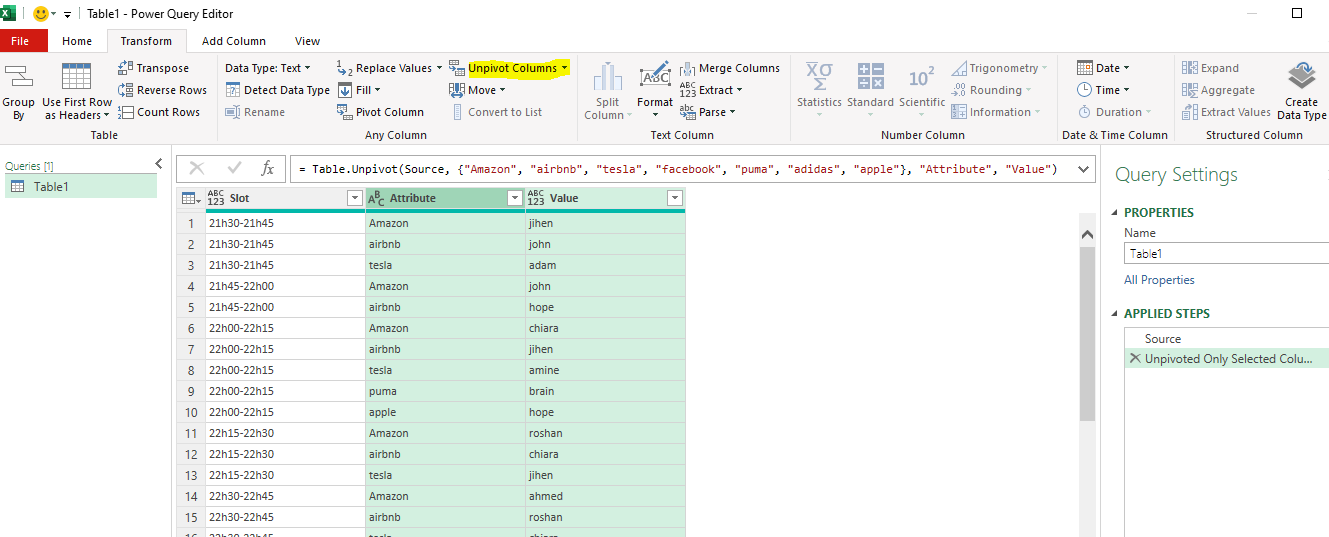
Task: Open the File tab
Action: coord(20,41)
